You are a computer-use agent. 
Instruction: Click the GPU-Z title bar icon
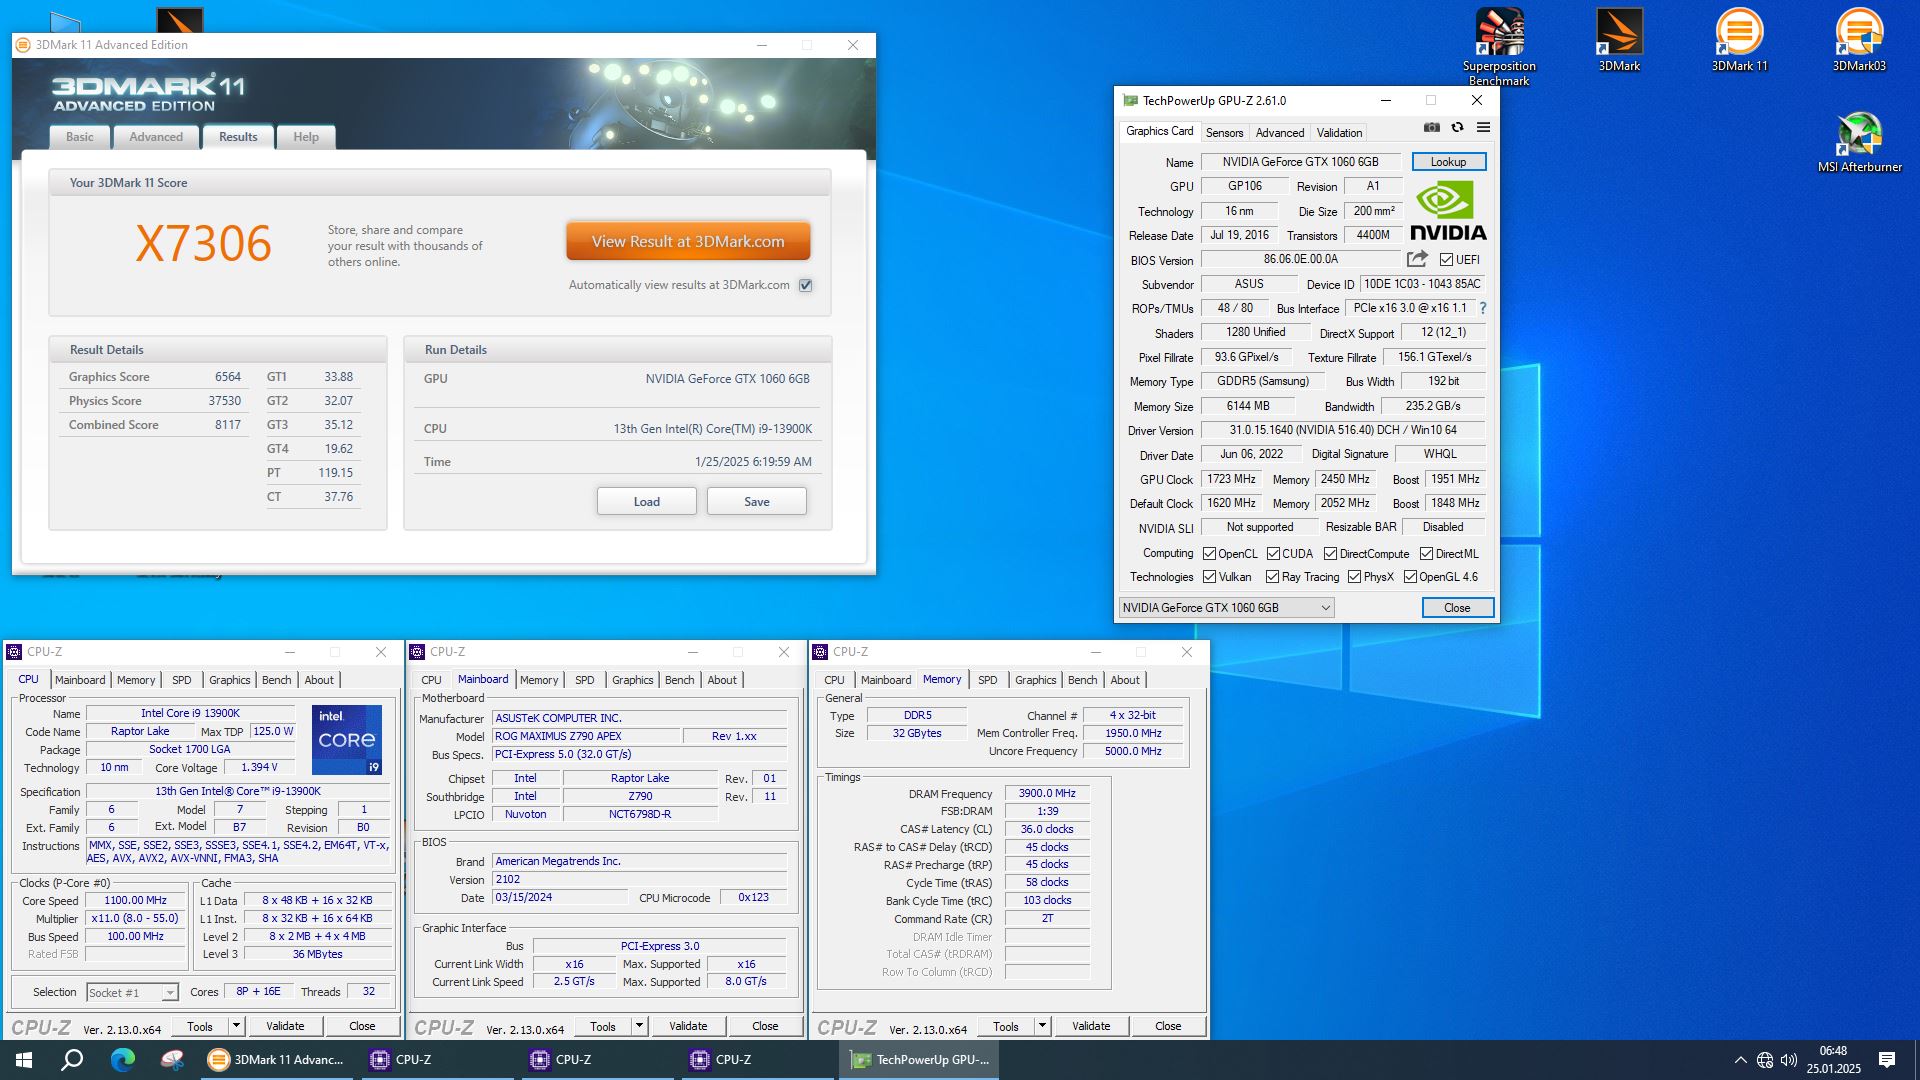1130,100
